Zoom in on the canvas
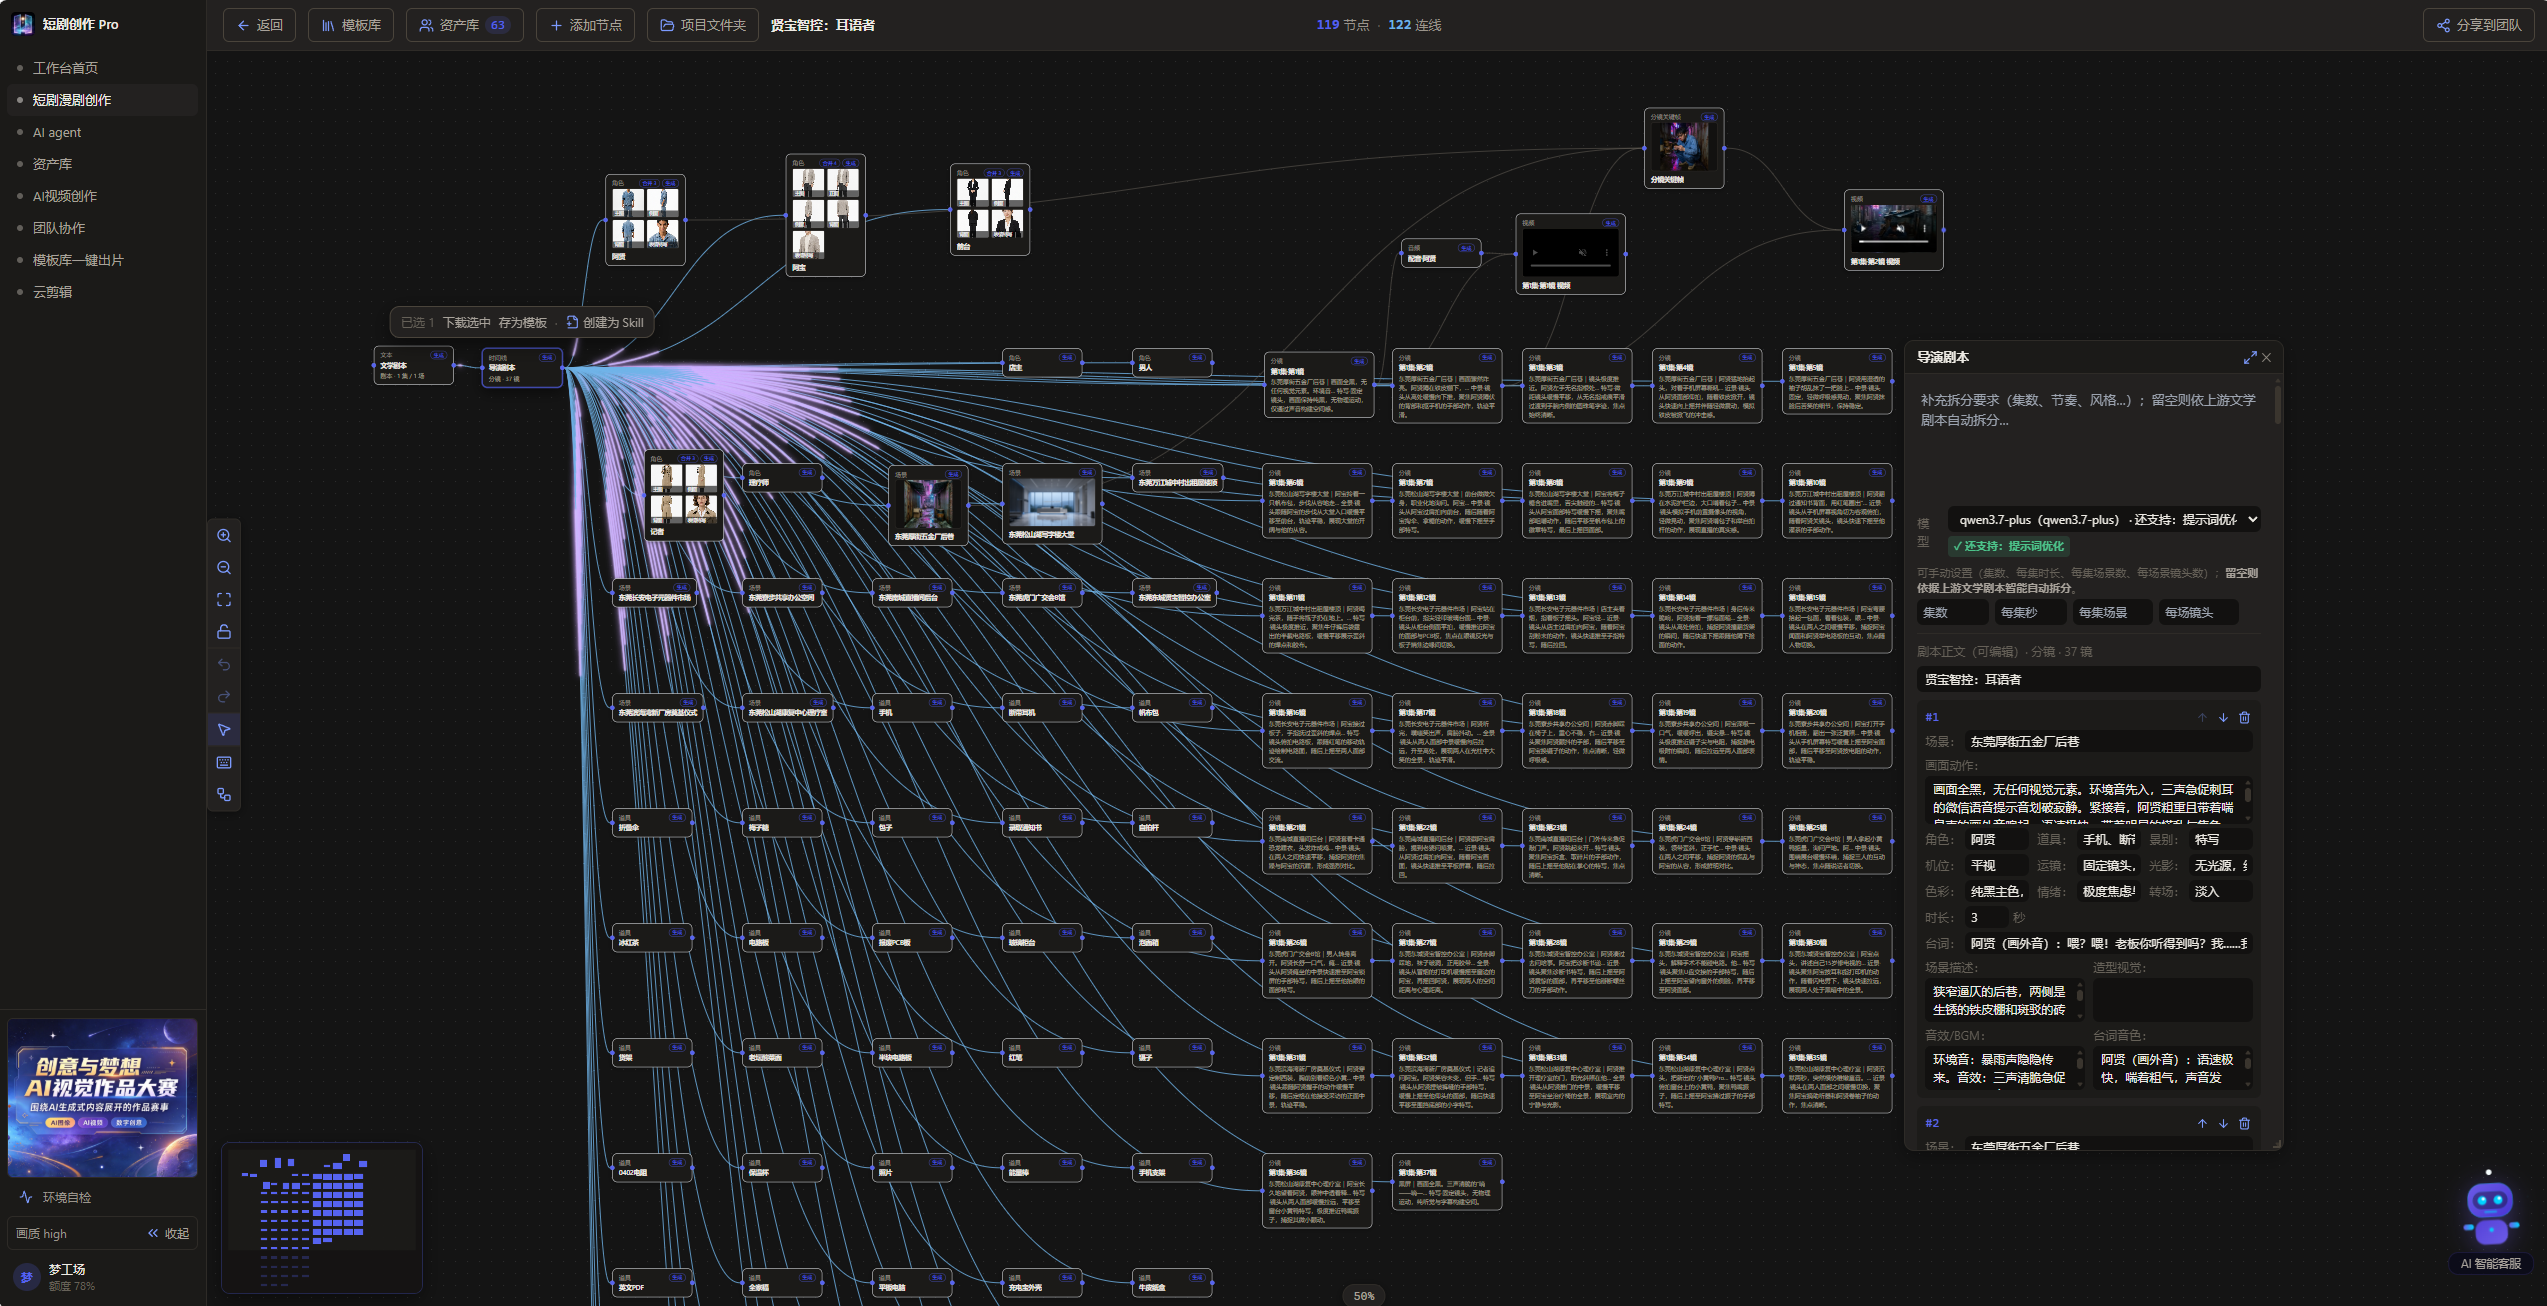This screenshot has width=2547, height=1306. click(x=224, y=536)
